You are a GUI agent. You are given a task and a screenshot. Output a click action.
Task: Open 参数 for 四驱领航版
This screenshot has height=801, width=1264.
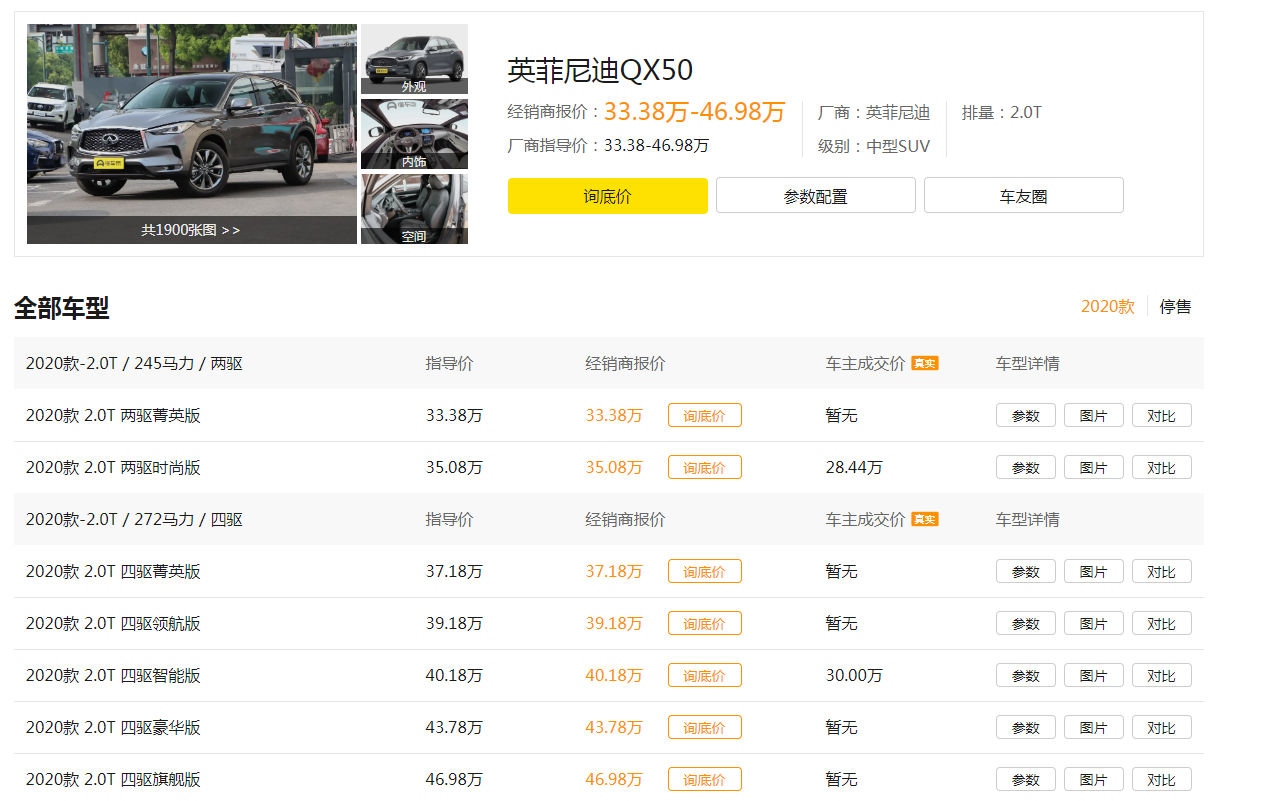tap(1026, 624)
